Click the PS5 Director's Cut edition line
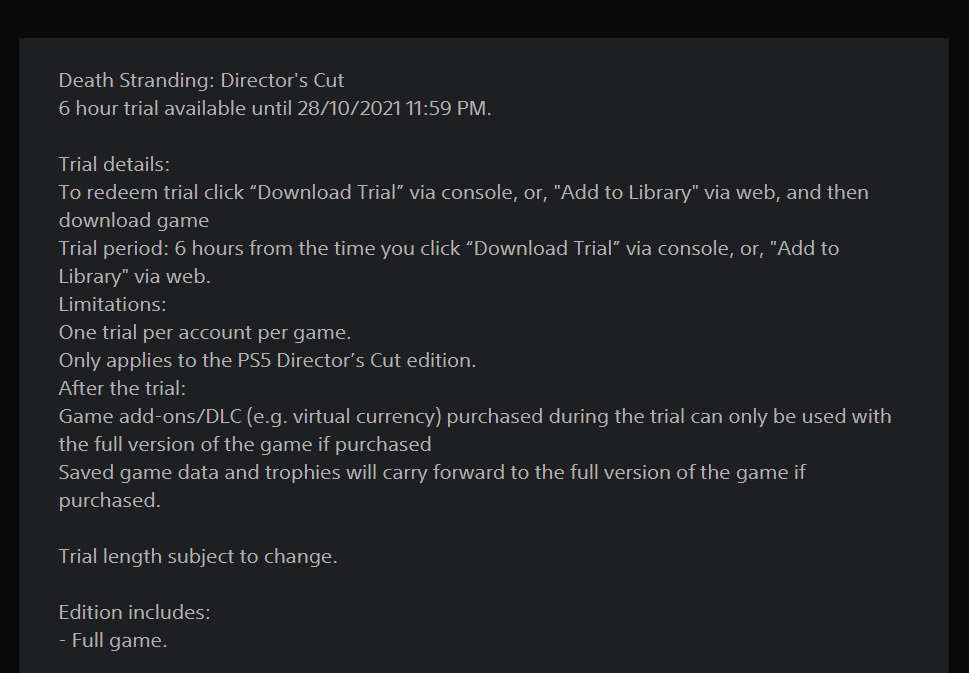The width and height of the screenshot is (969, 673). pyautogui.click(x=267, y=360)
